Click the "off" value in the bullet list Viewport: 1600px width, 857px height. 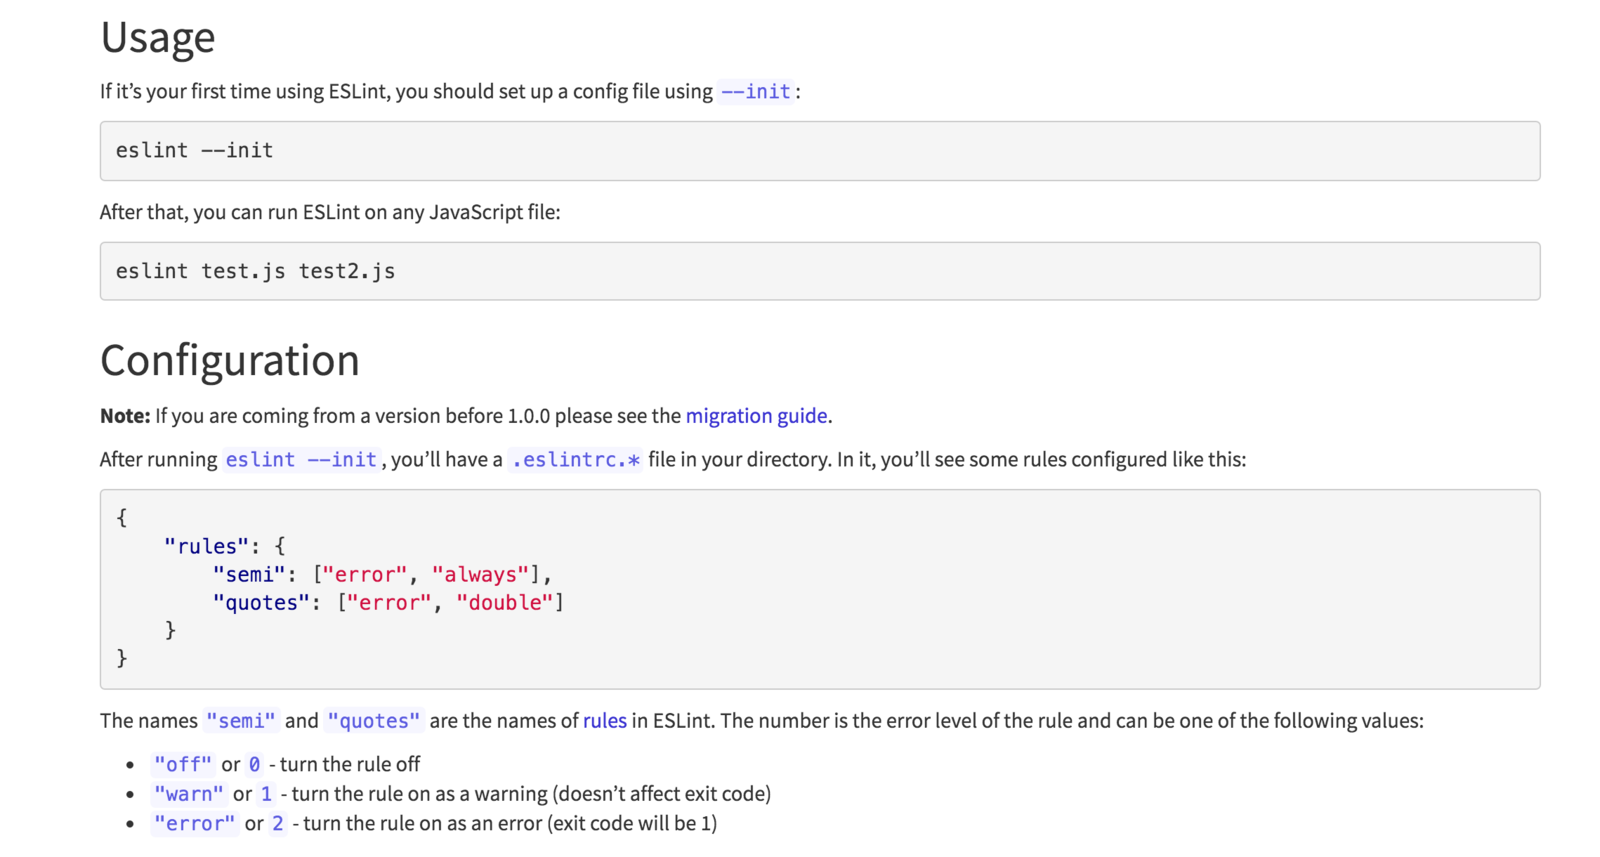[183, 765]
